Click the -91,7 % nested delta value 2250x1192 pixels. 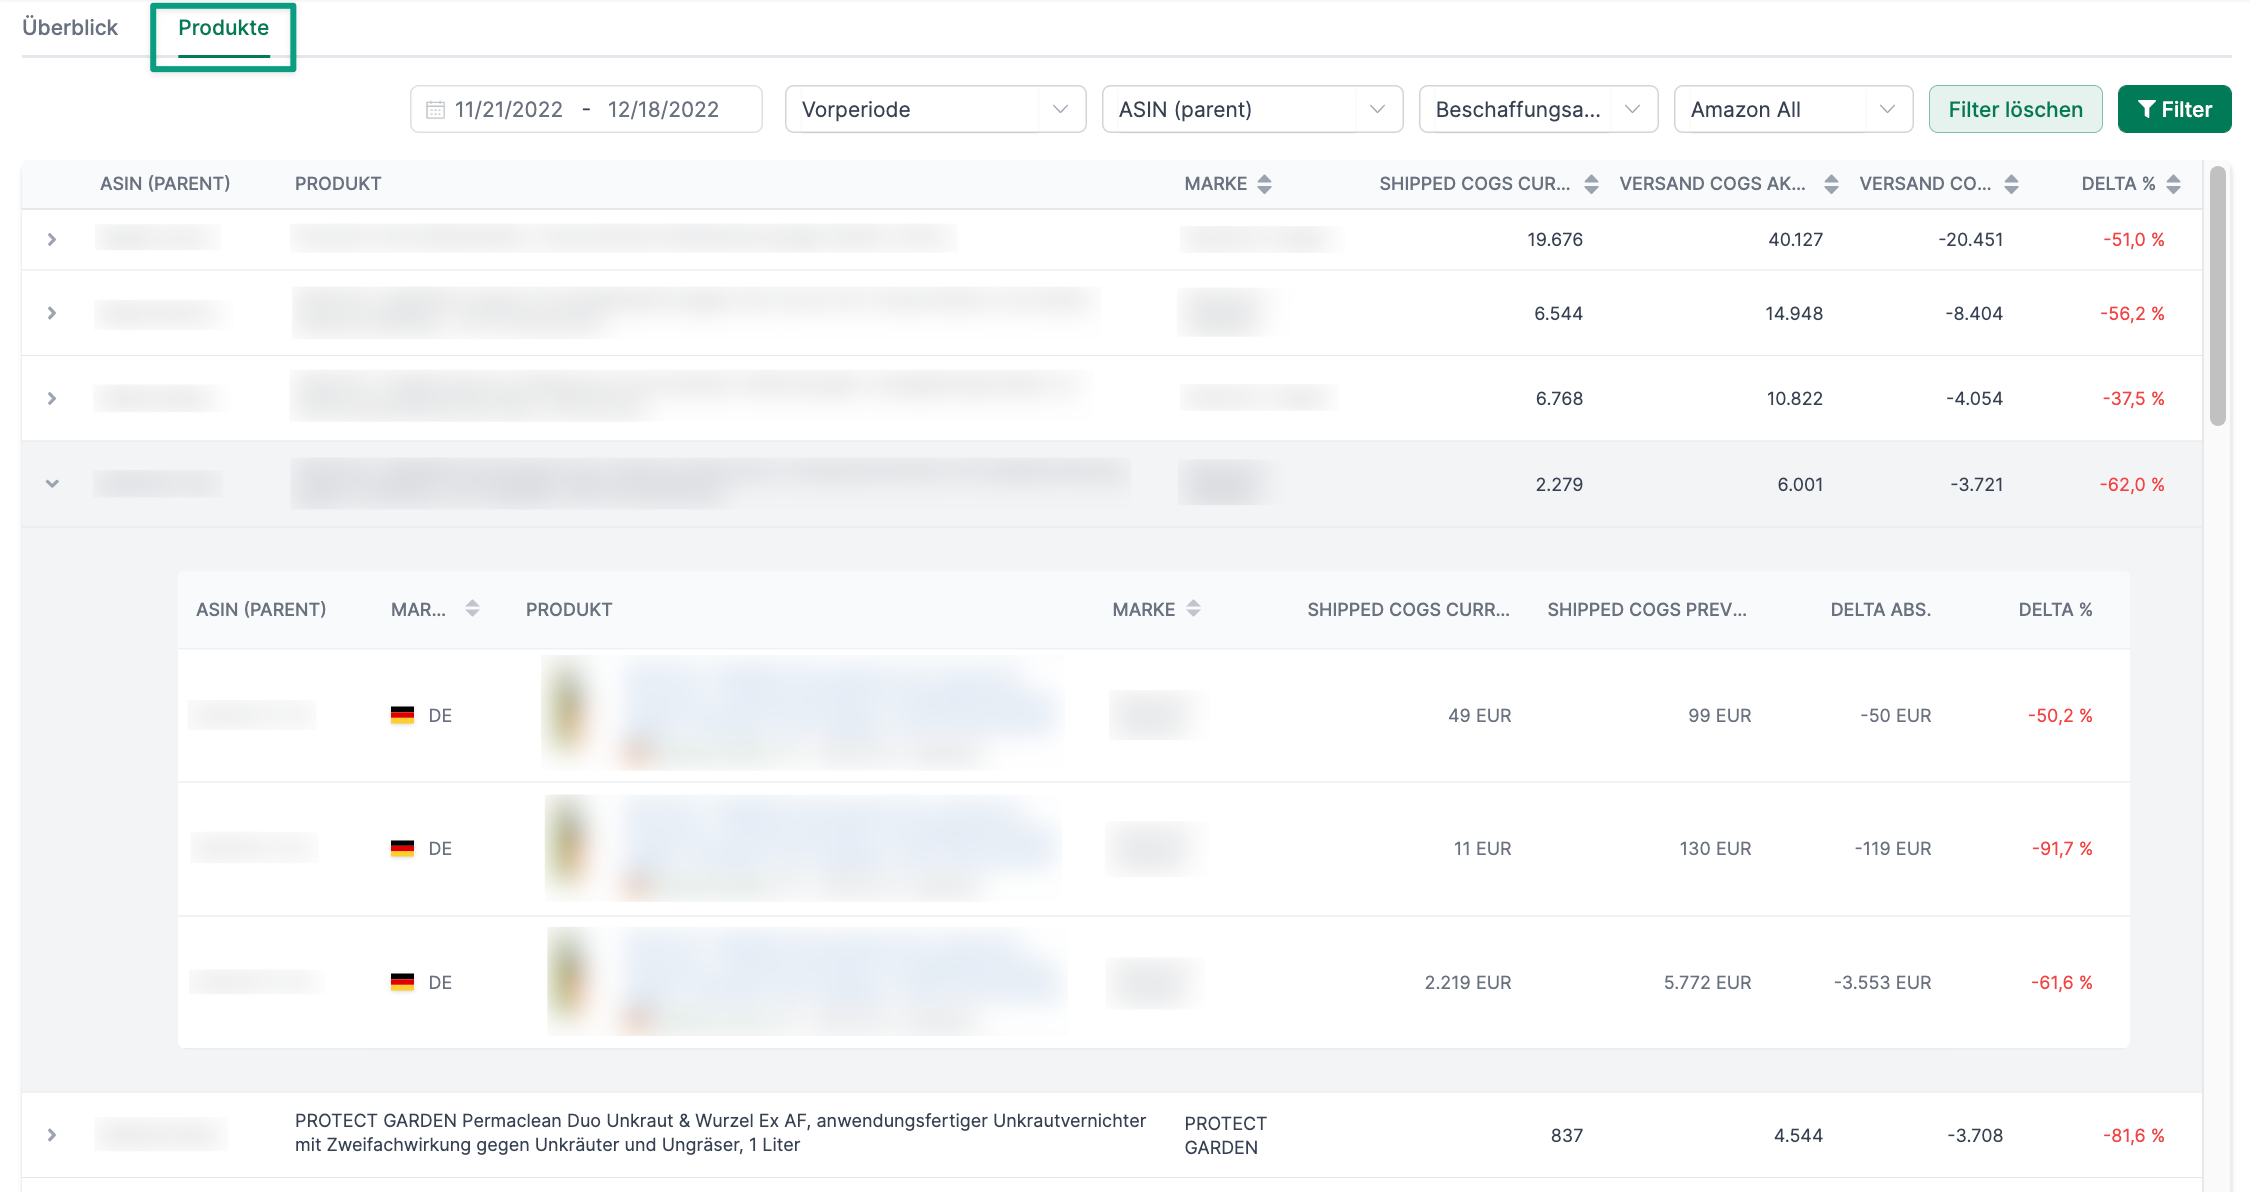click(2062, 849)
